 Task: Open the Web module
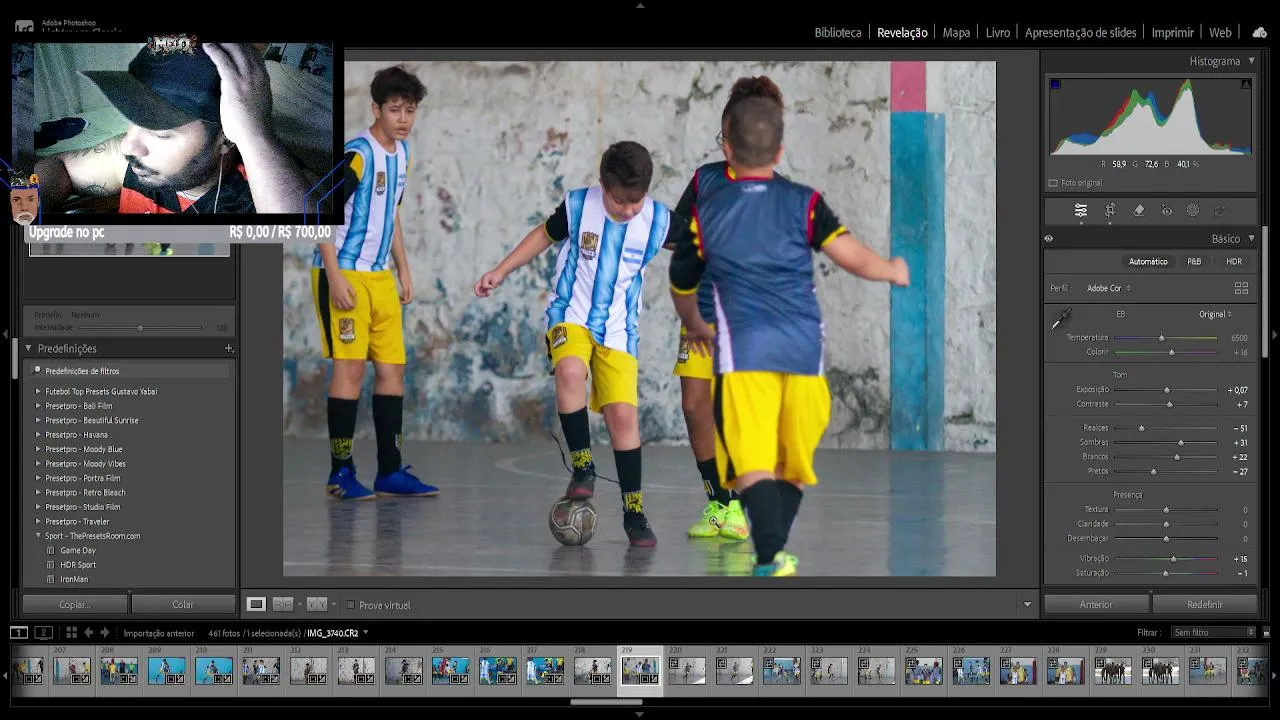click(1220, 33)
